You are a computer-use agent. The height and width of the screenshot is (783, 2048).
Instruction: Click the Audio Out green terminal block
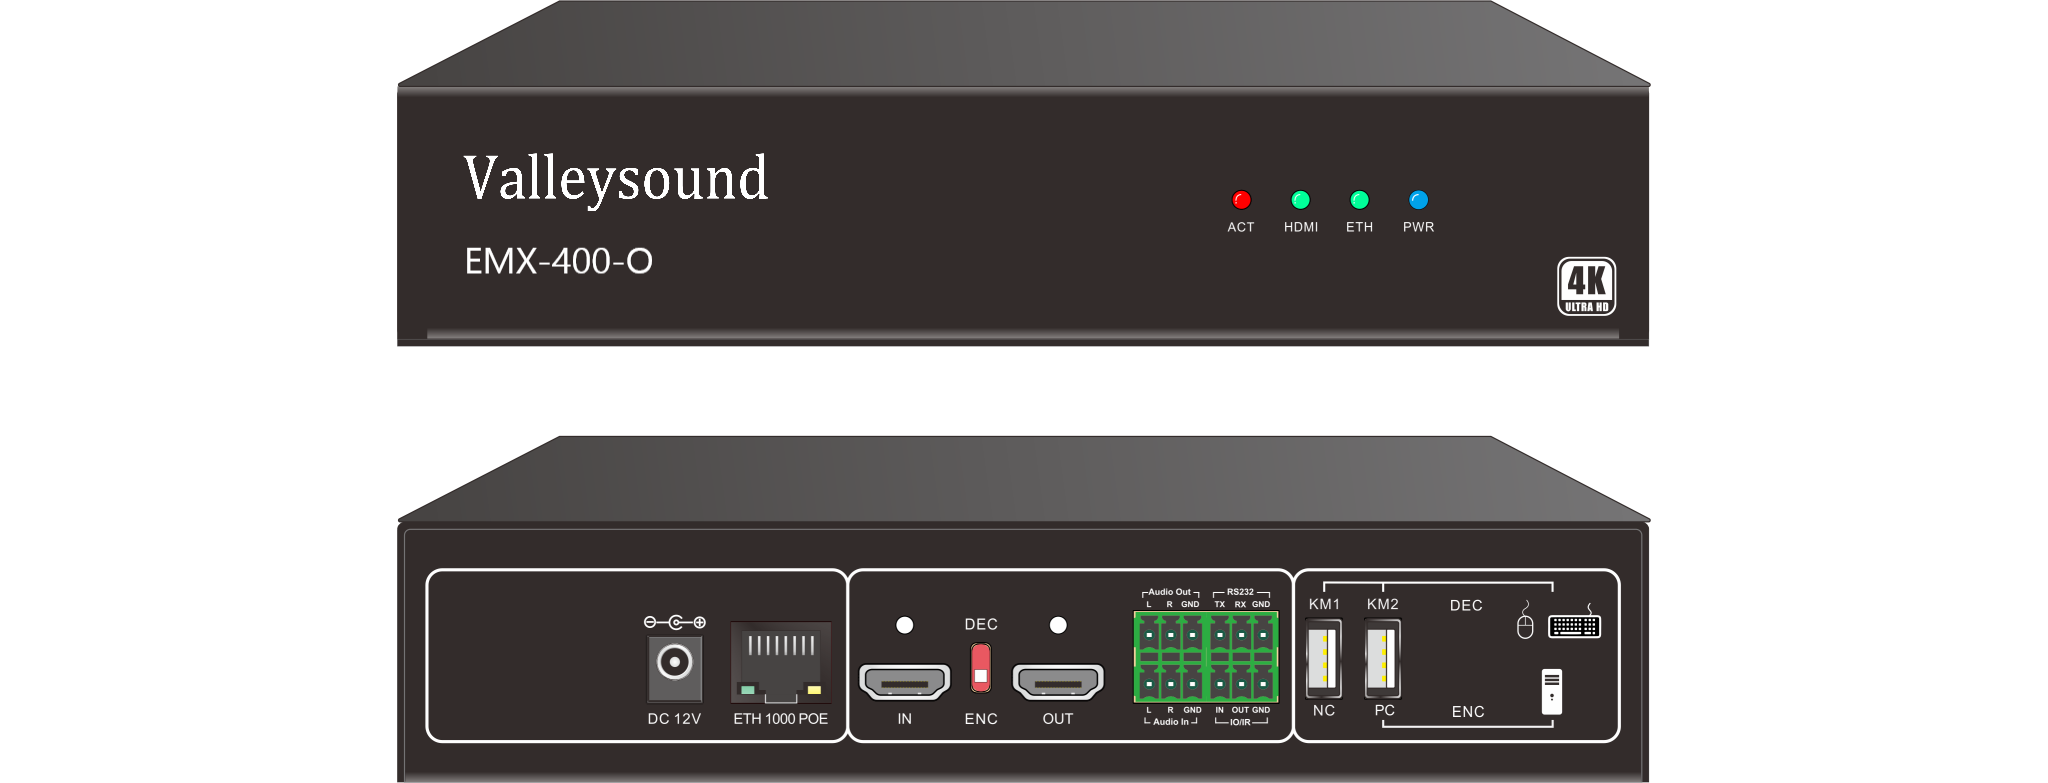click(1170, 634)
